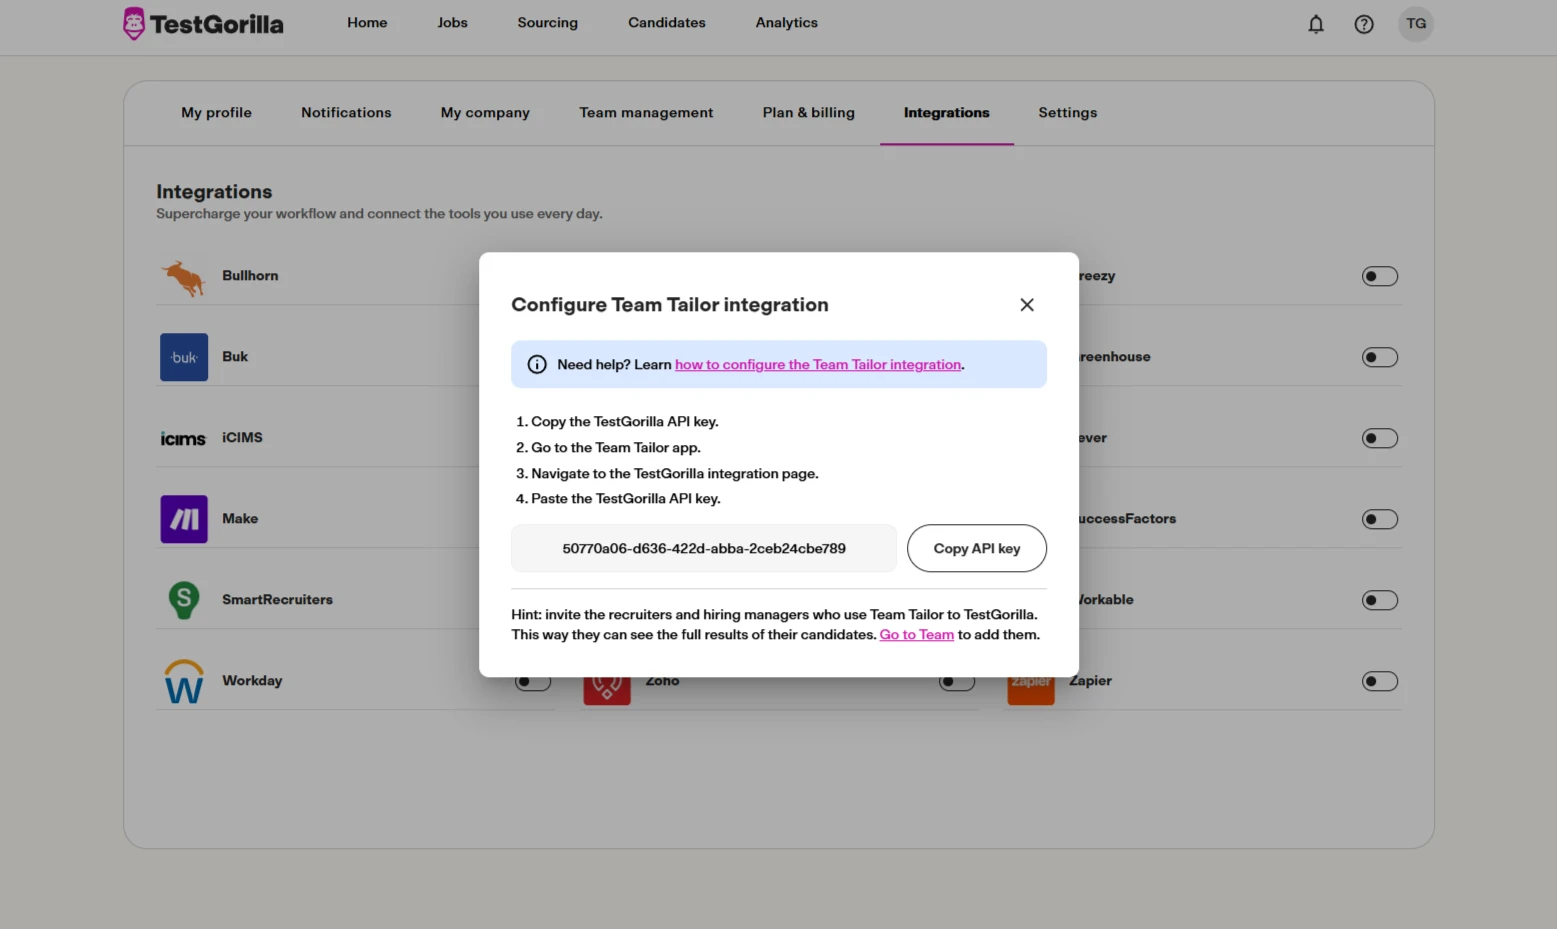The image size is (1557, 929).
Task: Open the TG account avatar menu
Action: point(1416,24)
